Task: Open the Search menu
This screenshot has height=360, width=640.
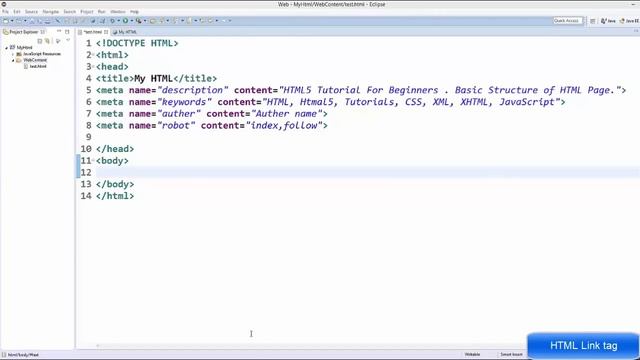Action: point(70,12)
